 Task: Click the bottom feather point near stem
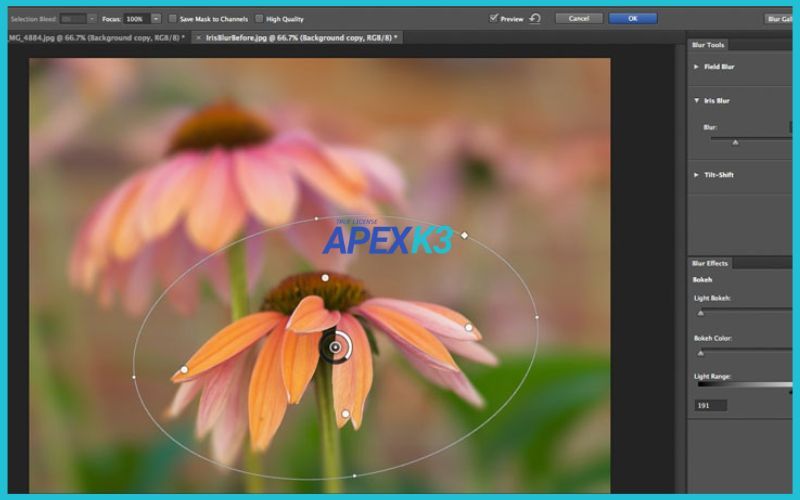[x=345, y=413]
